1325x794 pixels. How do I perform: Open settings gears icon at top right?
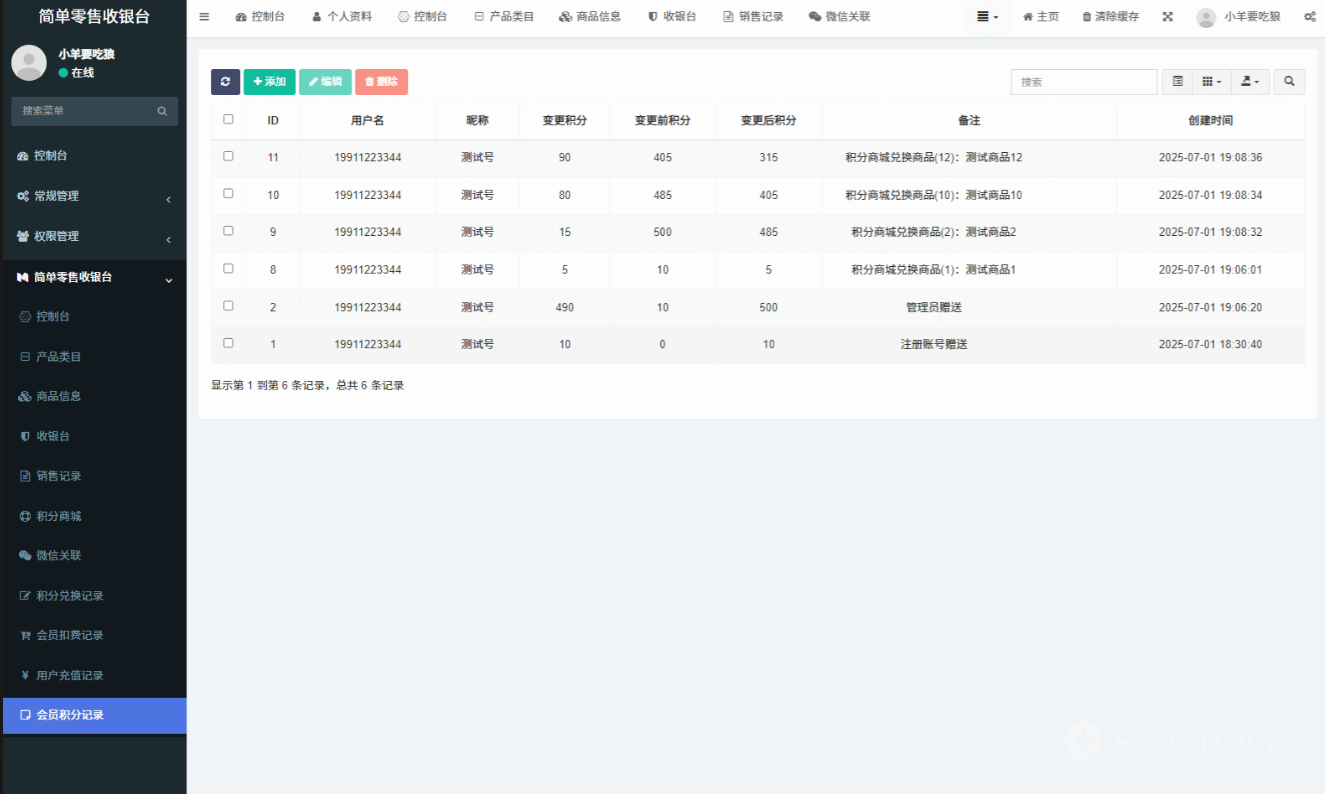coord(1309,17)
